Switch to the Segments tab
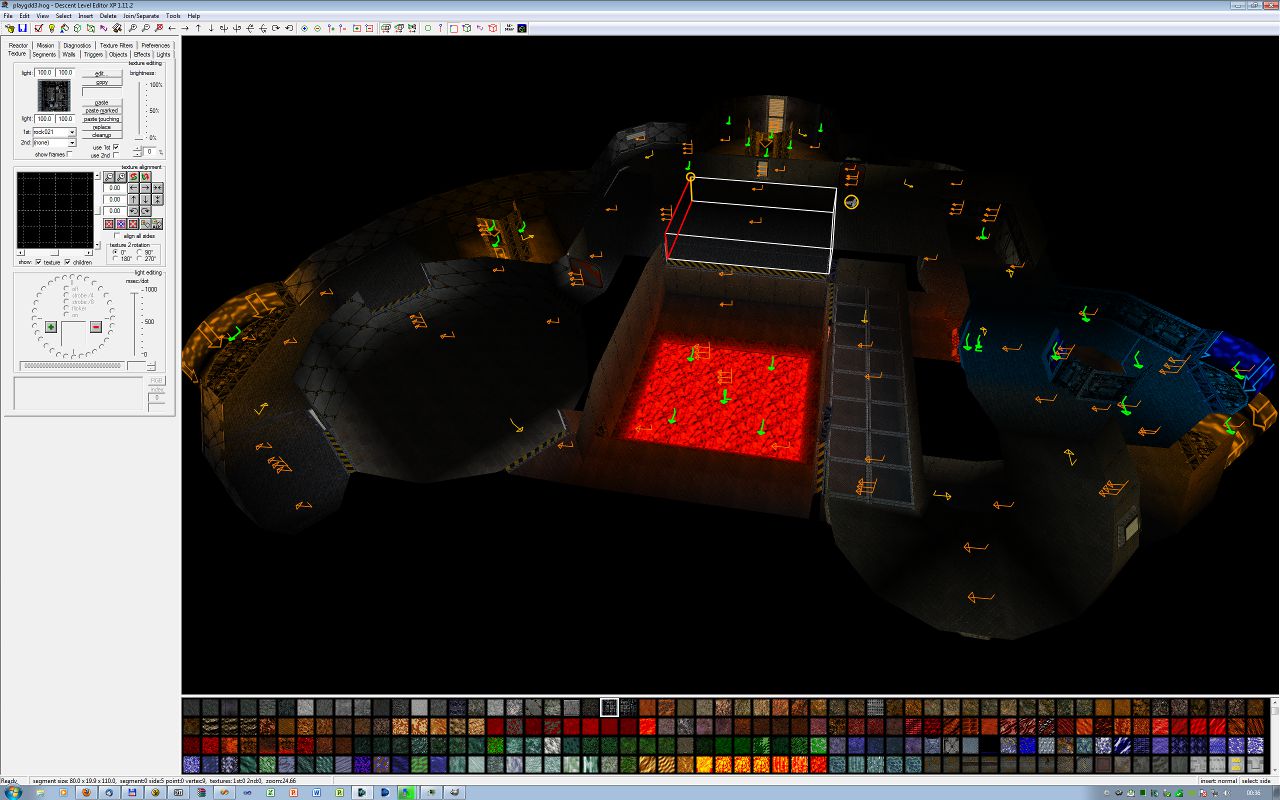Screen dimensions: 1280x800 (x=44, y=54)
